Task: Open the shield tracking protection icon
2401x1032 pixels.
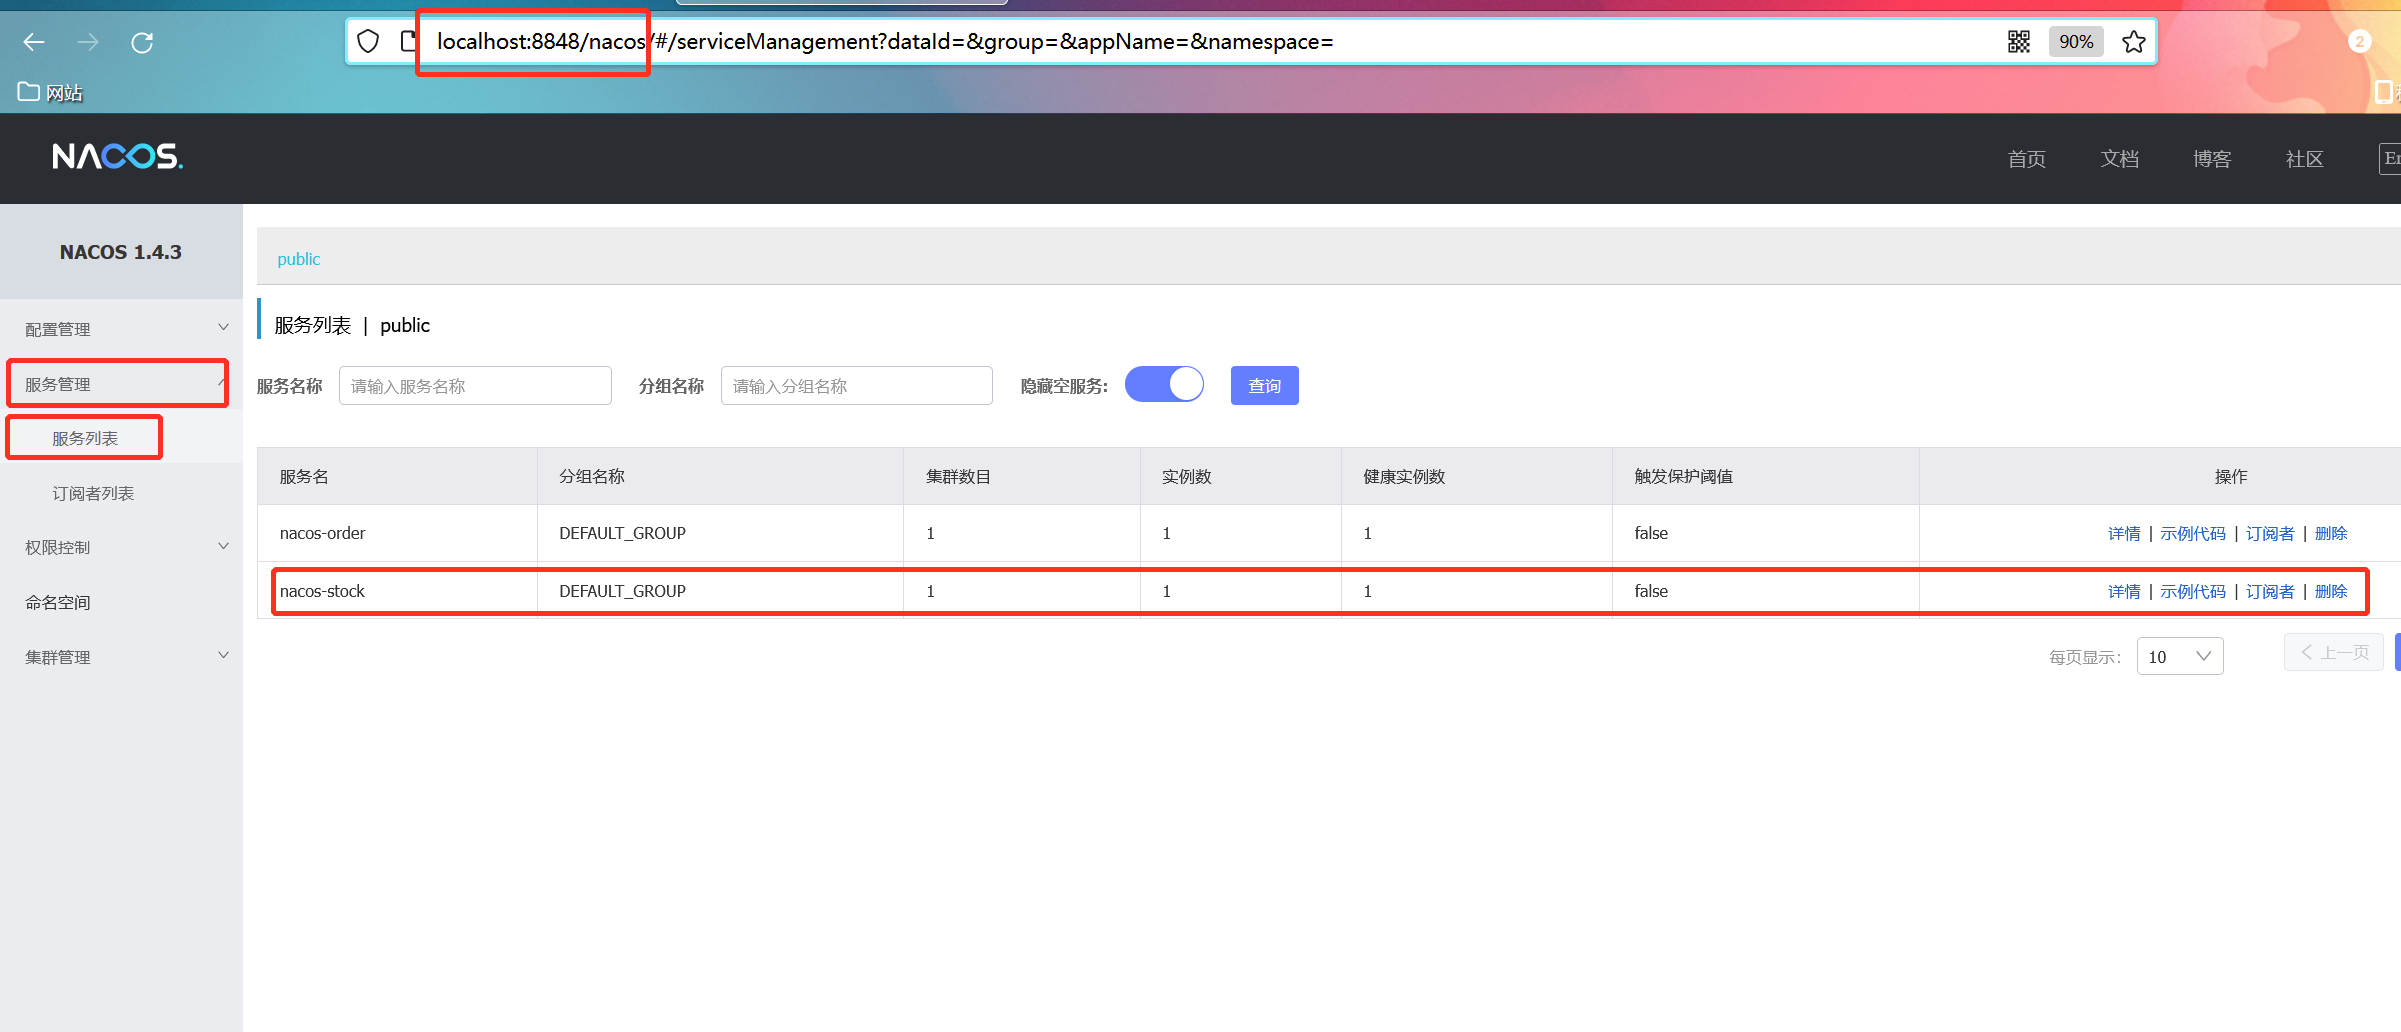Action: [x=368, y=42]
